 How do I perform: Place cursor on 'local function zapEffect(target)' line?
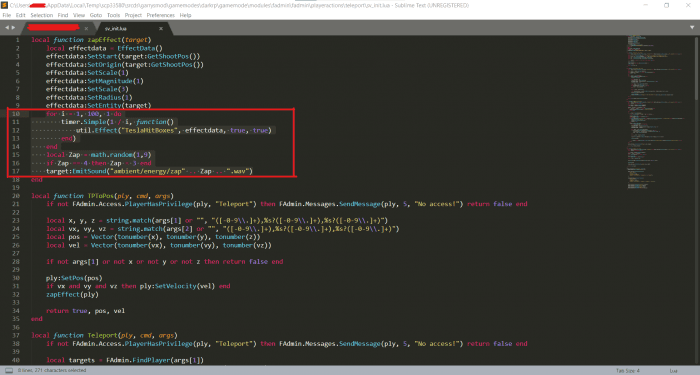pos(91,40)
